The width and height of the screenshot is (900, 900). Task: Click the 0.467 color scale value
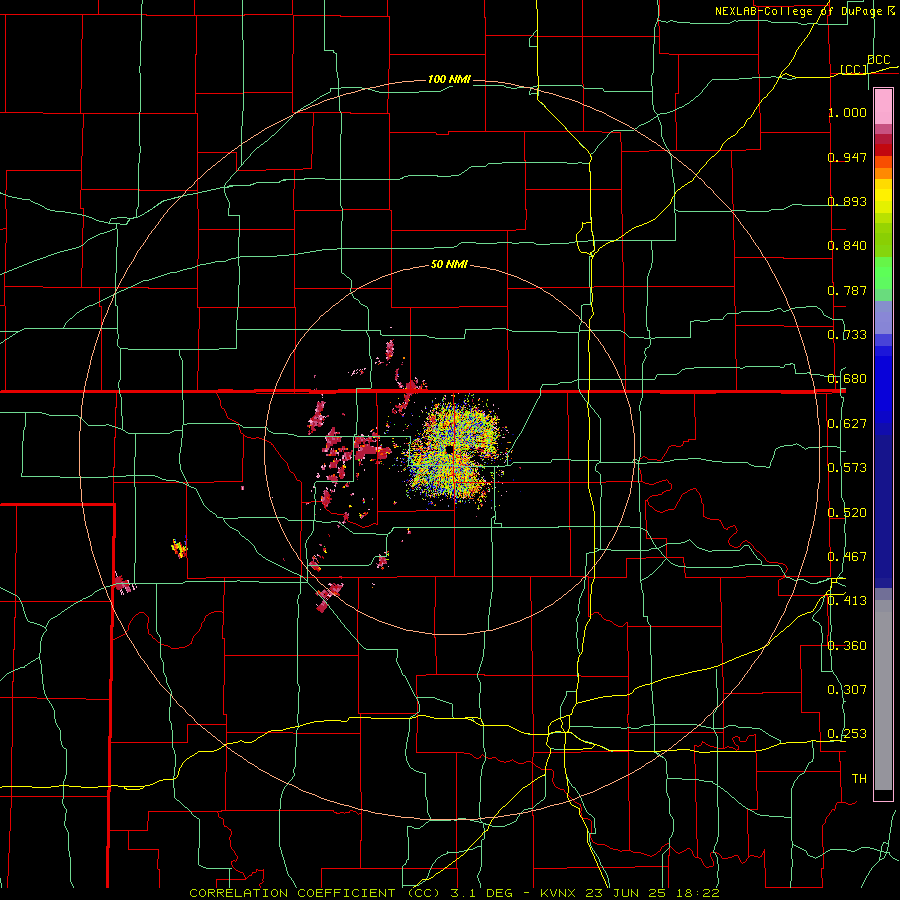click(x=847, y=557)
